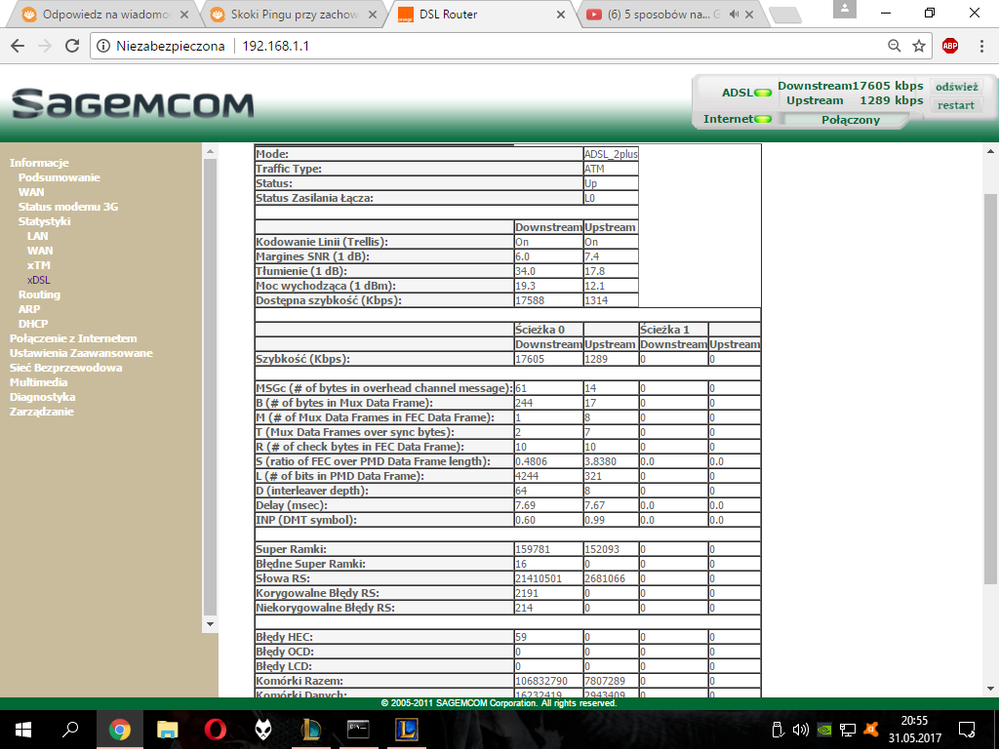Click the browser reload page icon

(x=73, y=46)
